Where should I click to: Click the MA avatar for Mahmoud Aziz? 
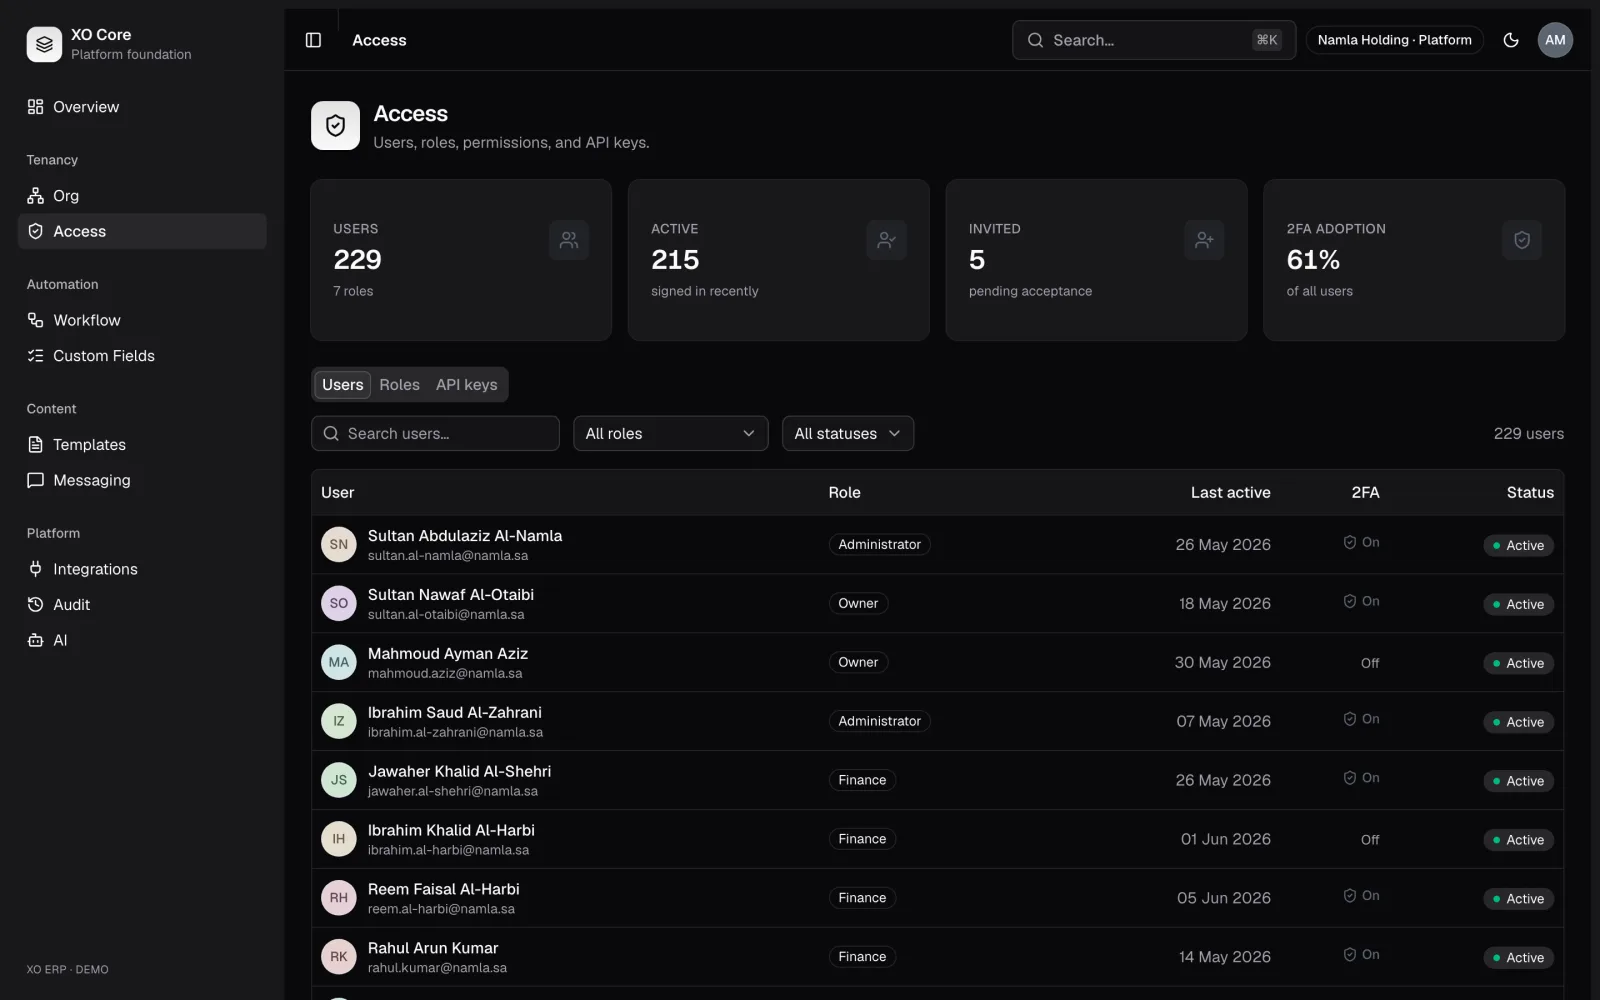[339, 662]
